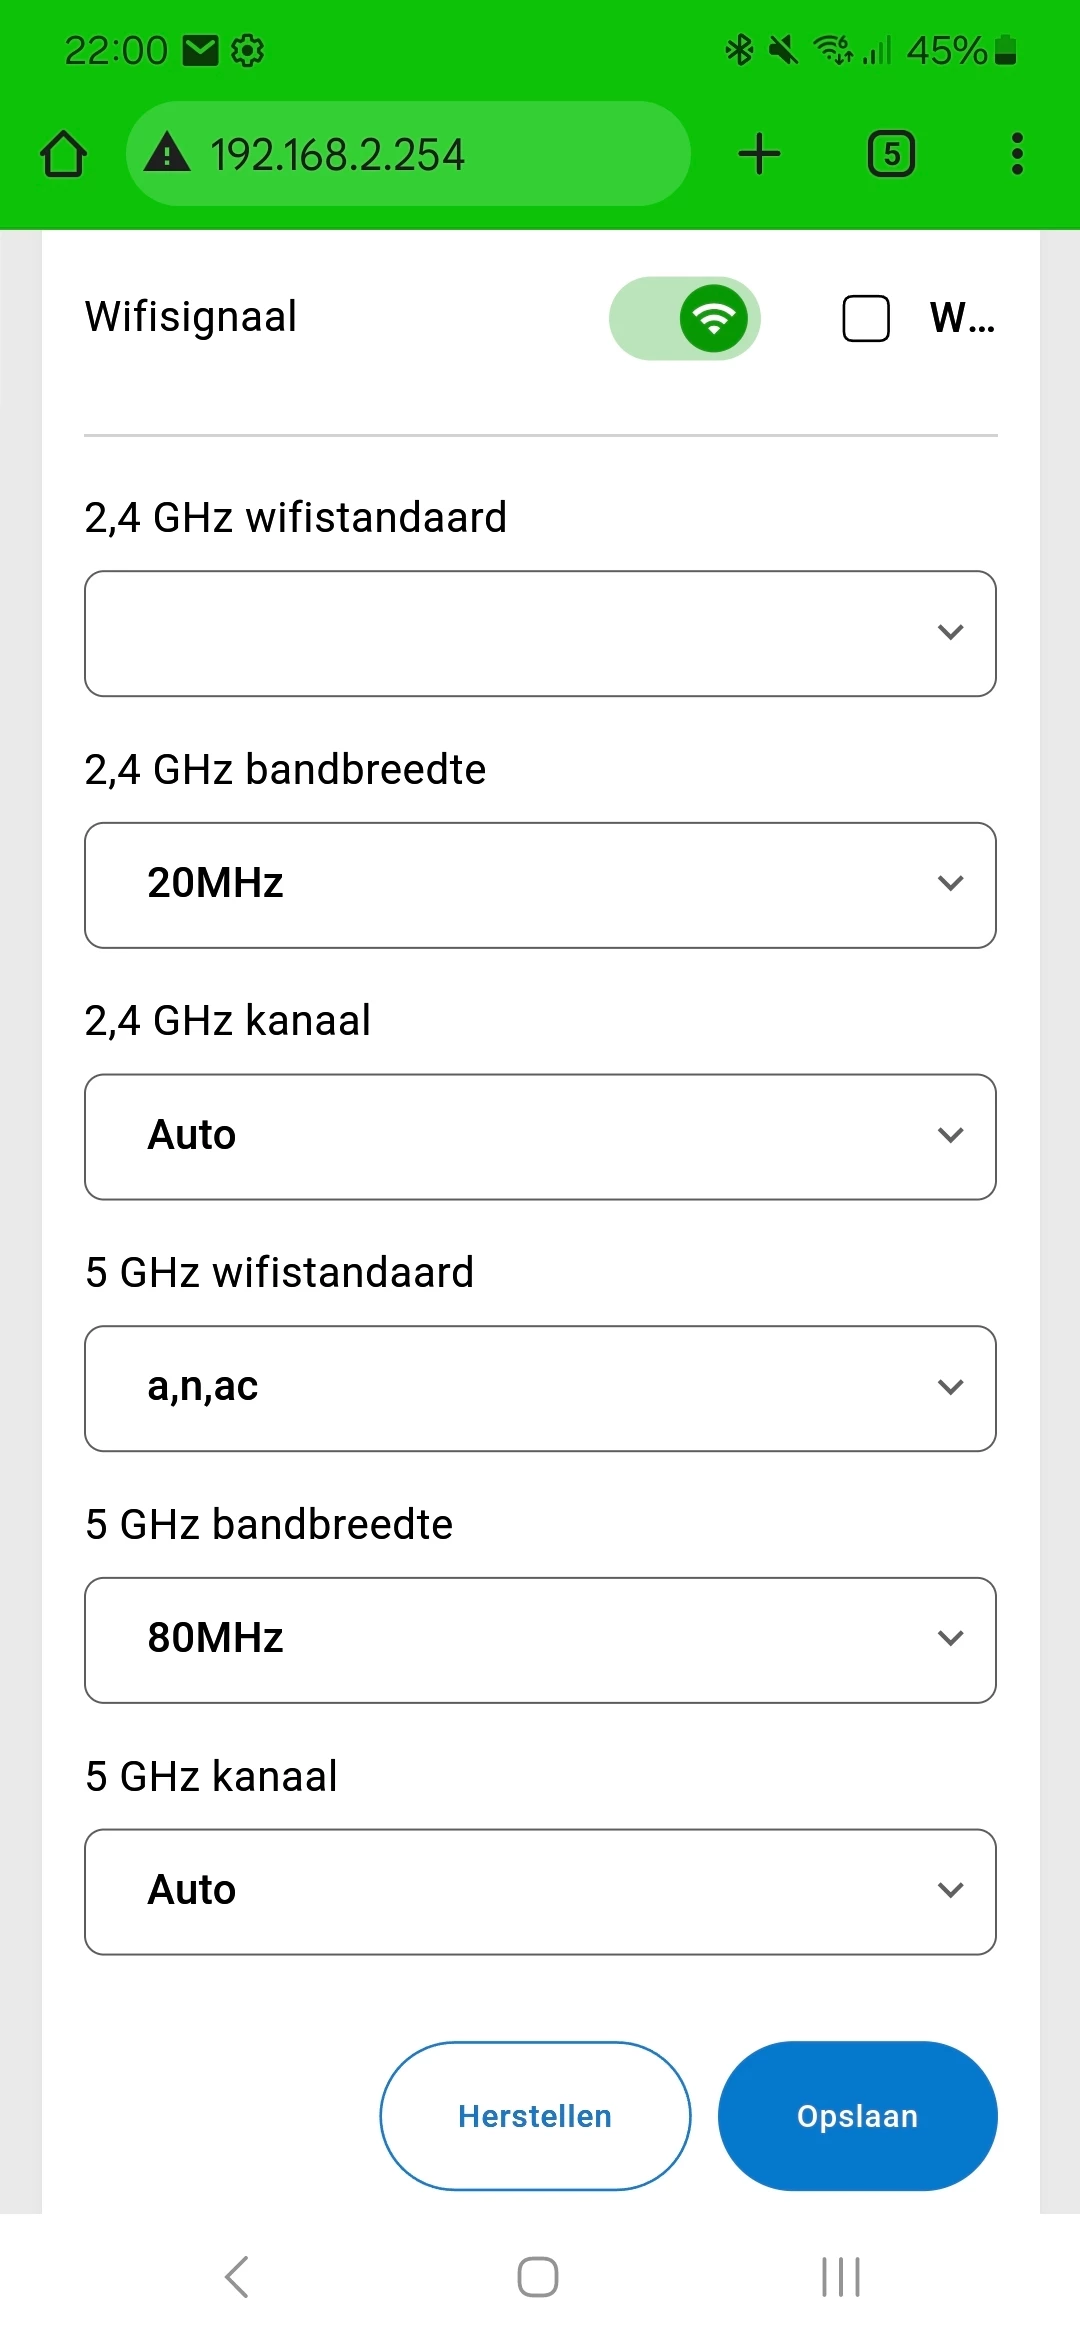Save settings with the Opslaan button
1080x2340 pixels.
pos(857,2116)
